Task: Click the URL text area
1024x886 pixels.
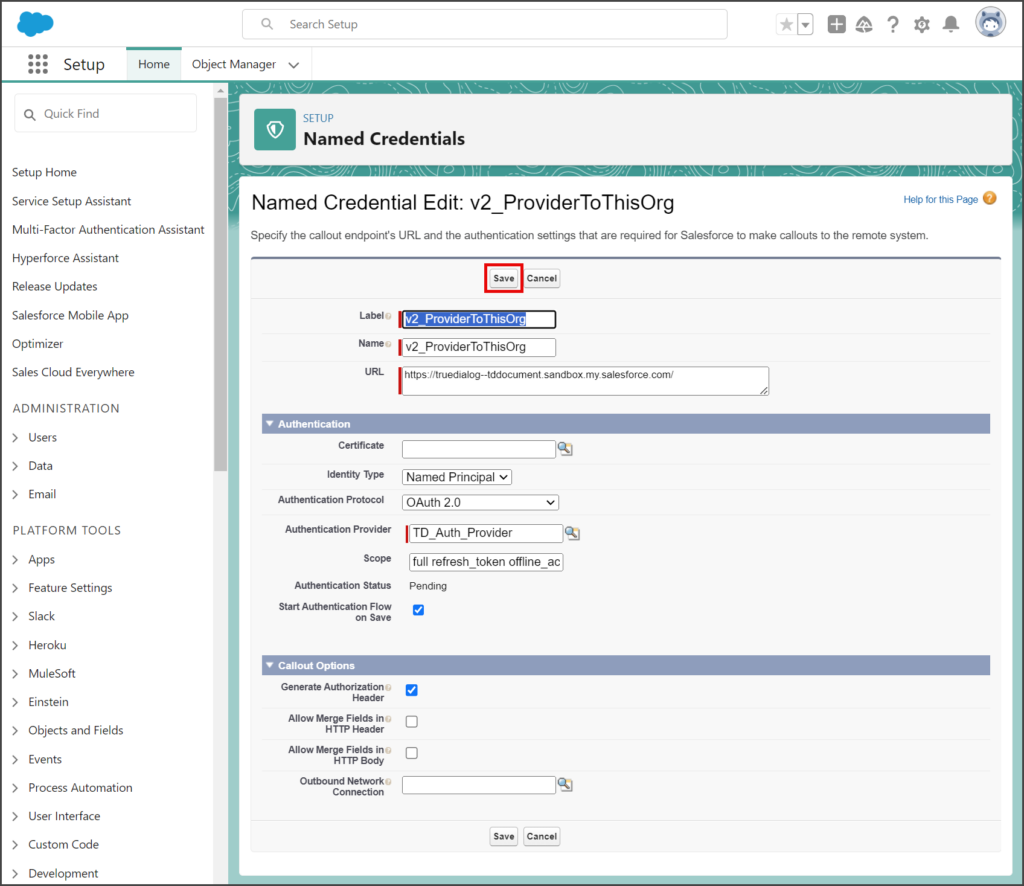Action: click(585, 381)
